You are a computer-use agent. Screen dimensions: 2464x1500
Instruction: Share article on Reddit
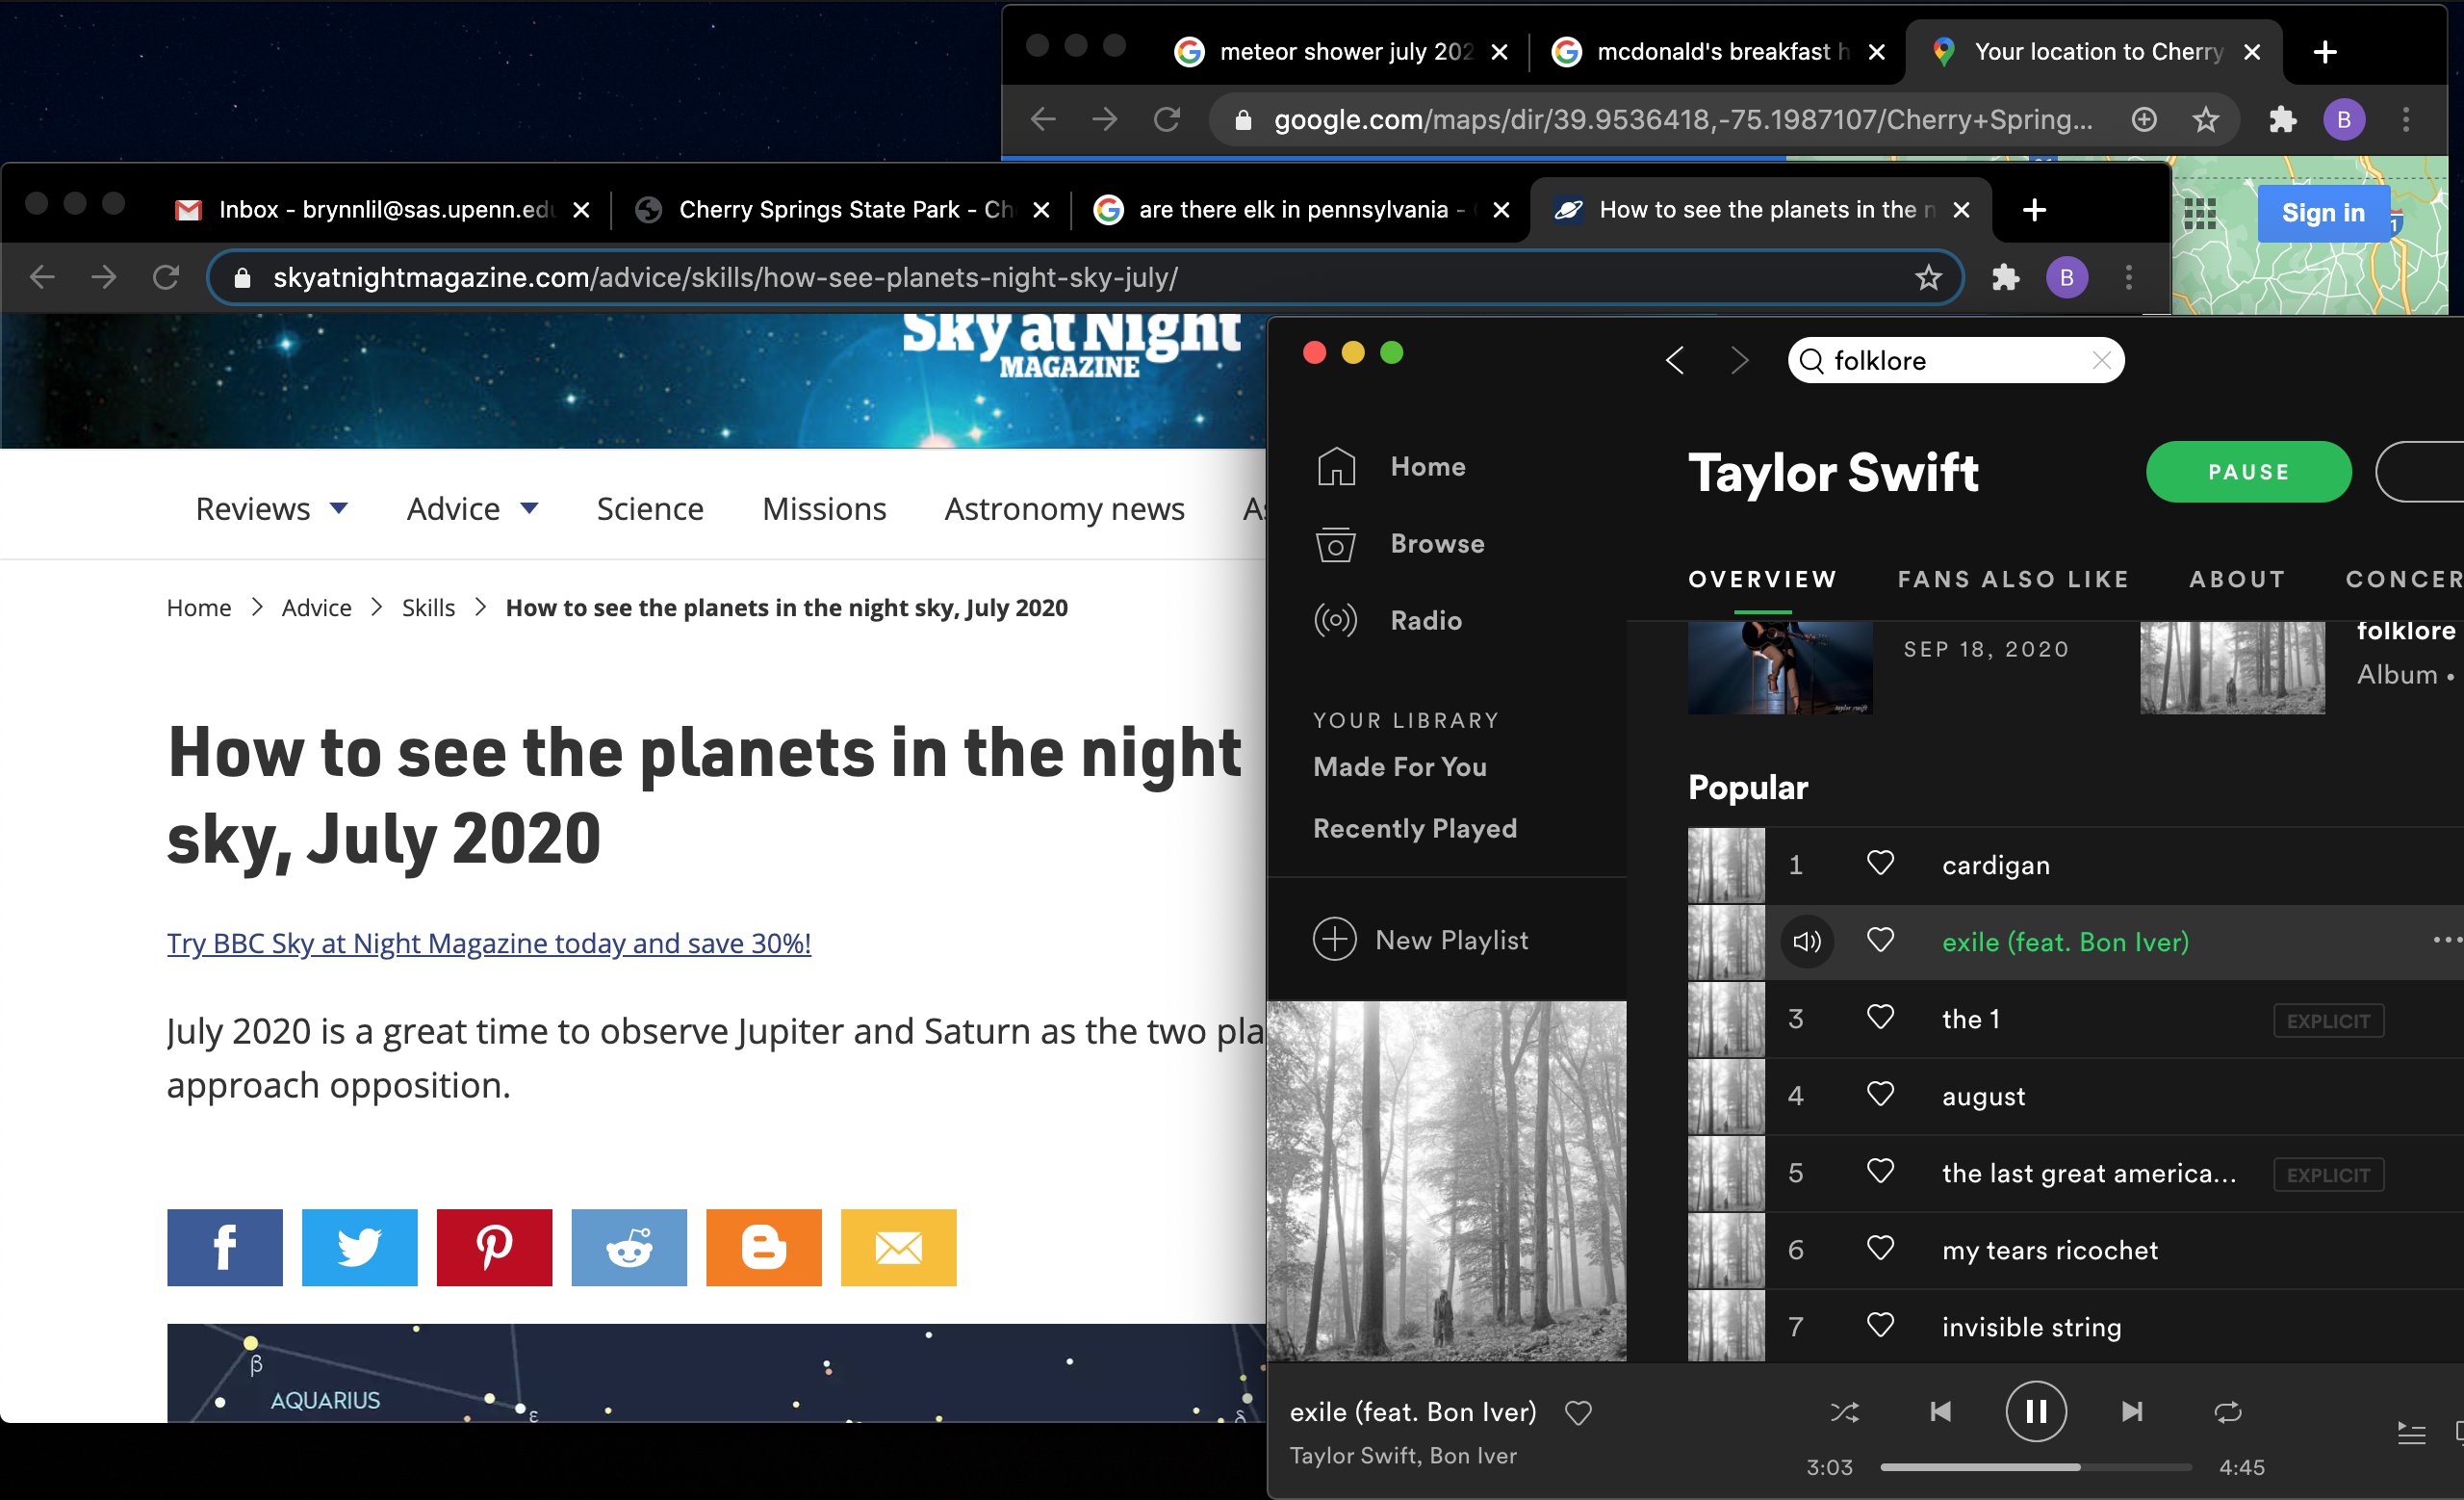click(x=629, y=1247)
